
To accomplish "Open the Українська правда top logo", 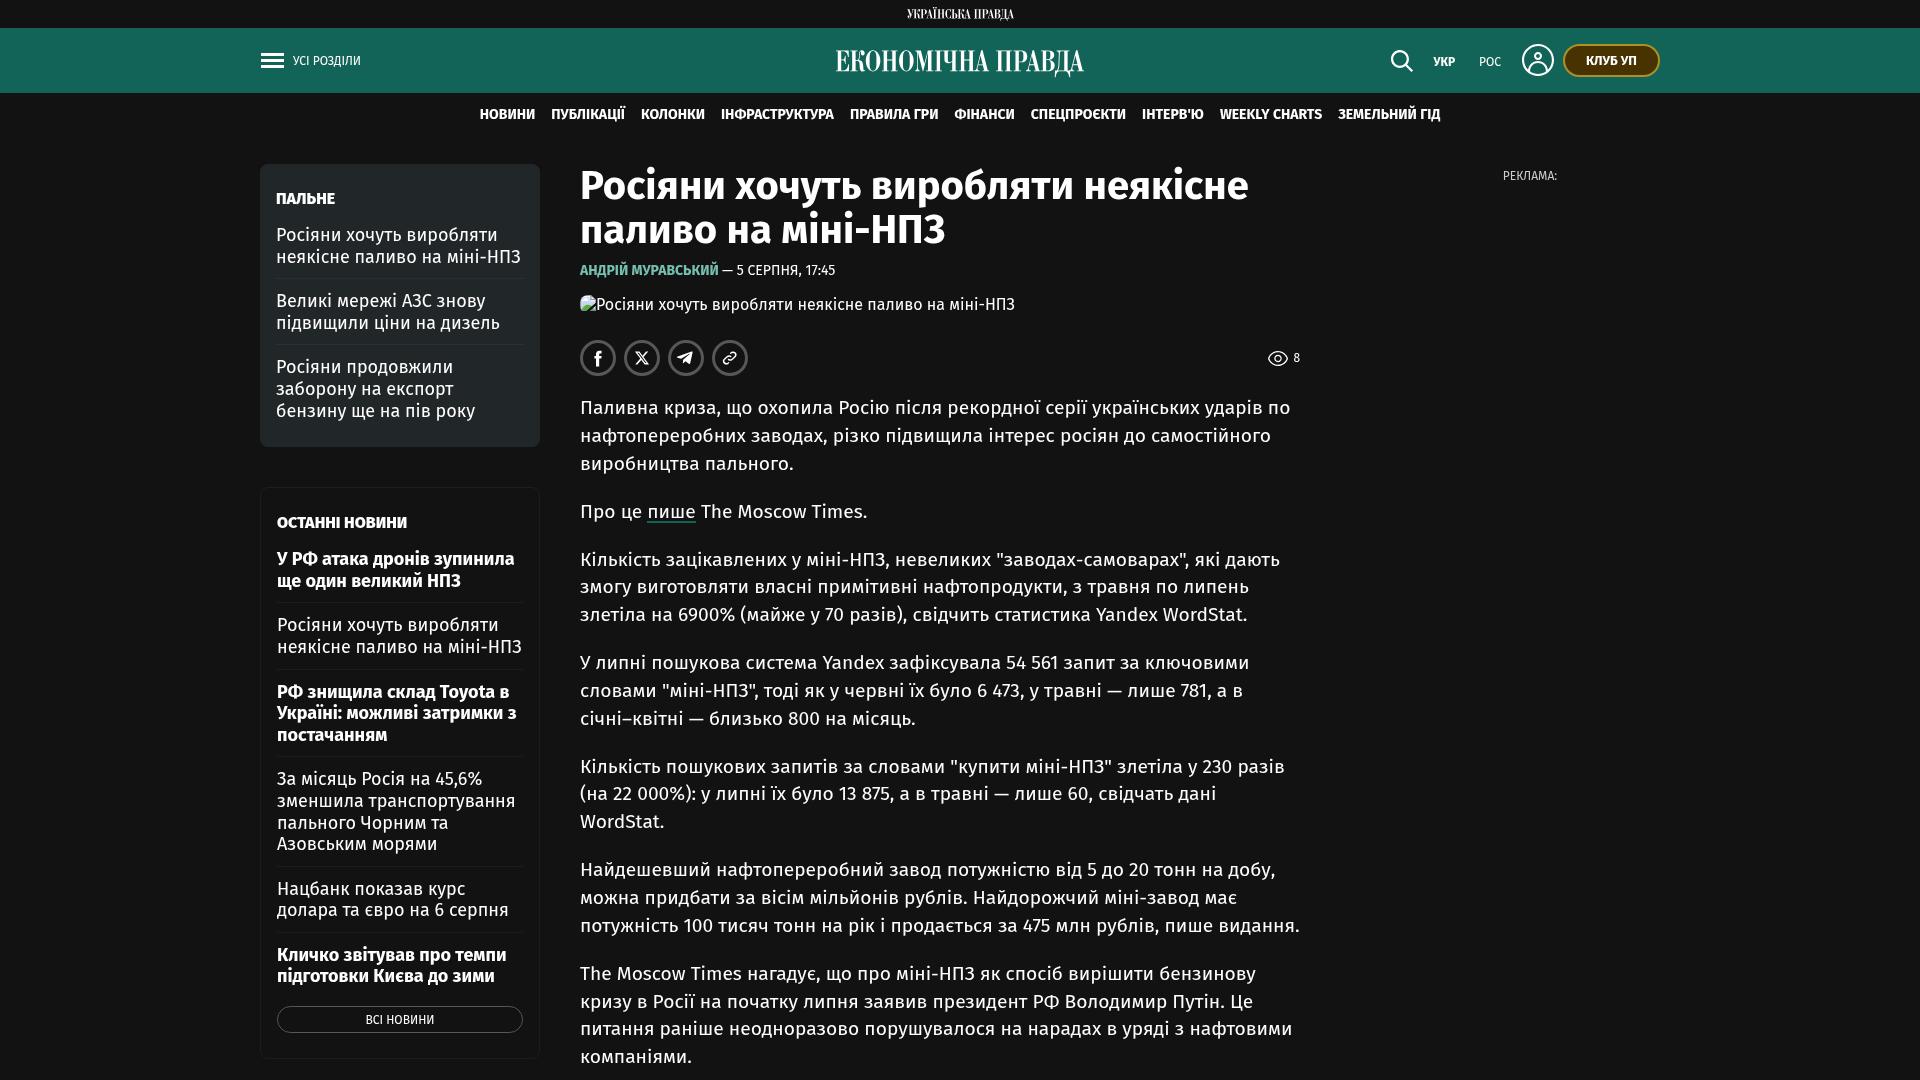I will click(960, 14).
